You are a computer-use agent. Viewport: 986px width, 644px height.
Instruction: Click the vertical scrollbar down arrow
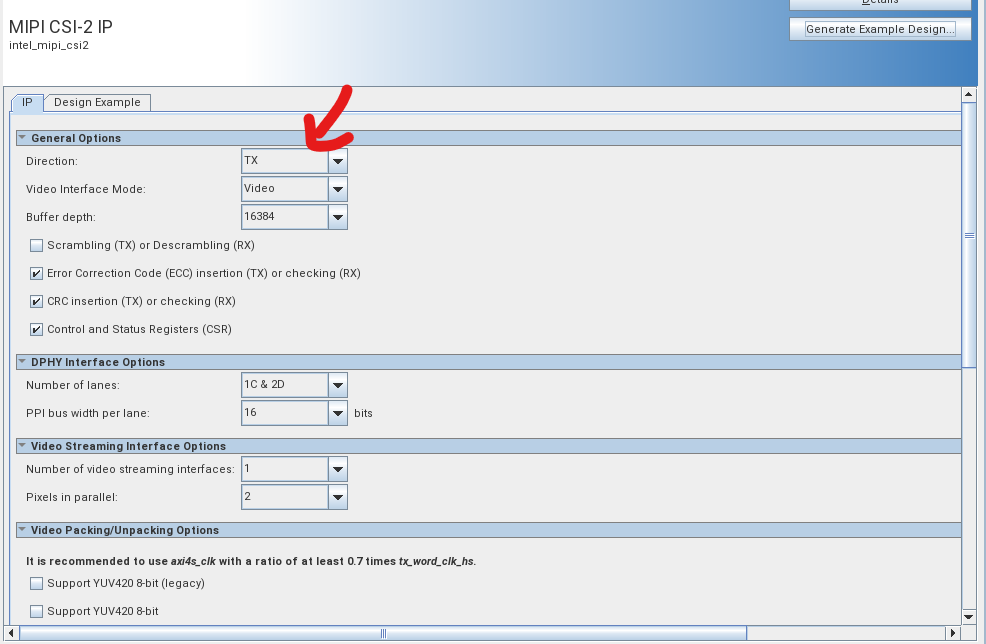(x=968, y=617)
